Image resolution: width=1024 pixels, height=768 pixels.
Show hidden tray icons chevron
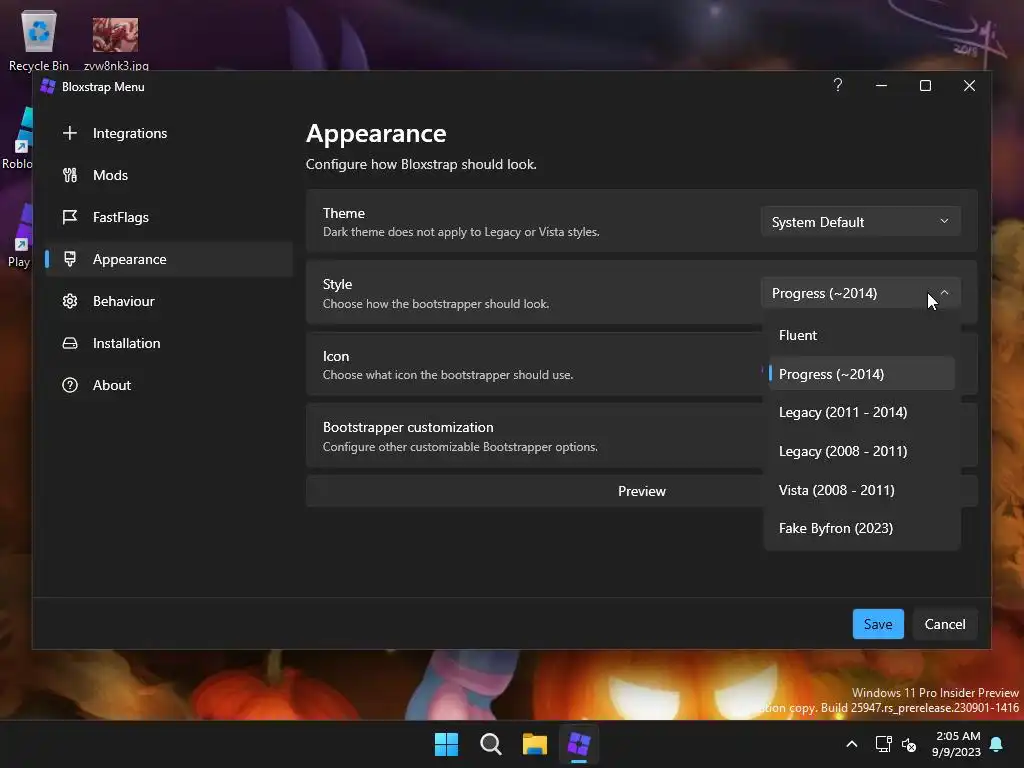852,744
